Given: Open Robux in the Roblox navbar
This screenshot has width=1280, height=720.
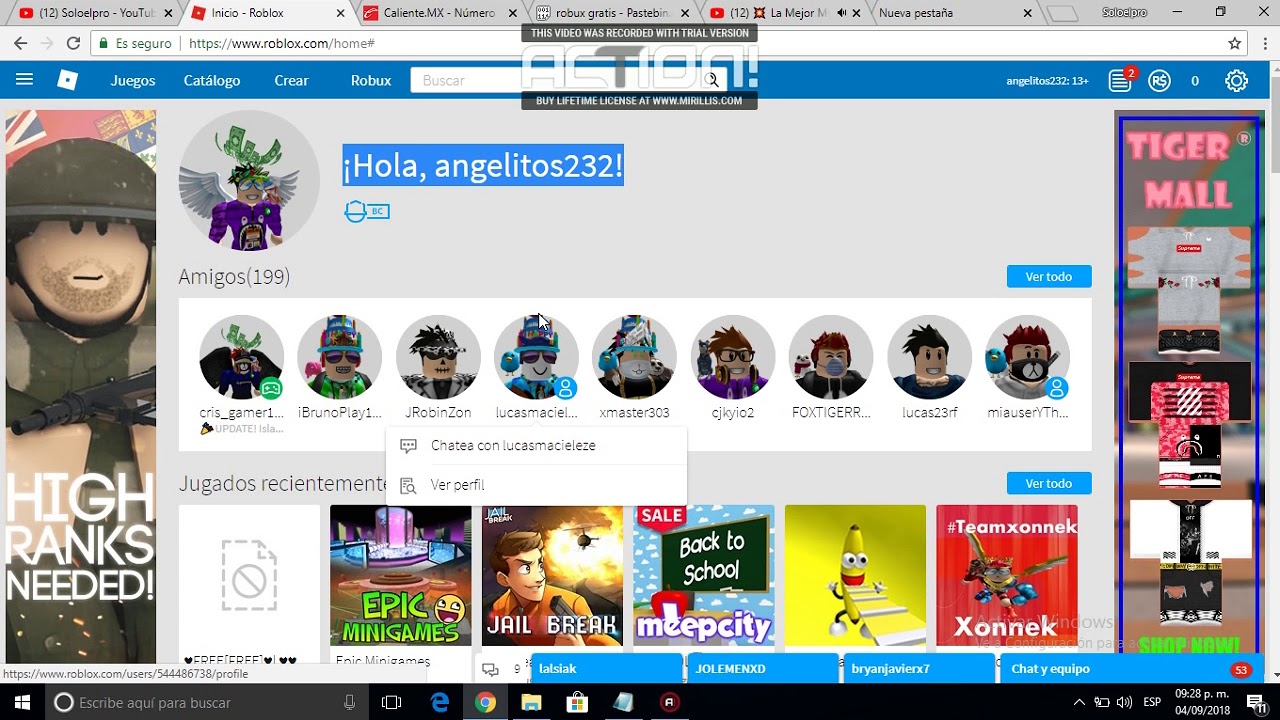Looking at the screenshot, I should point(371,80).
